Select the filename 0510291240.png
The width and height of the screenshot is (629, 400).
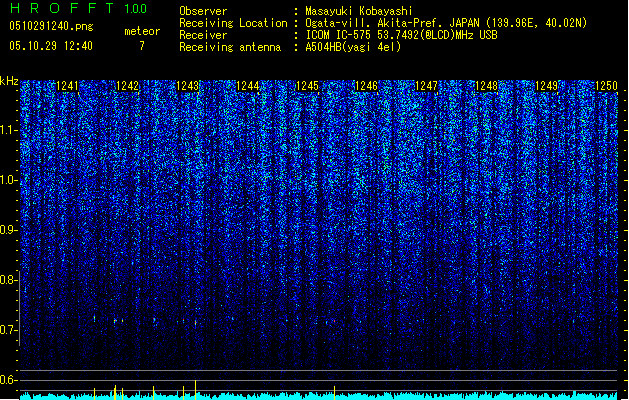(51, 27)
